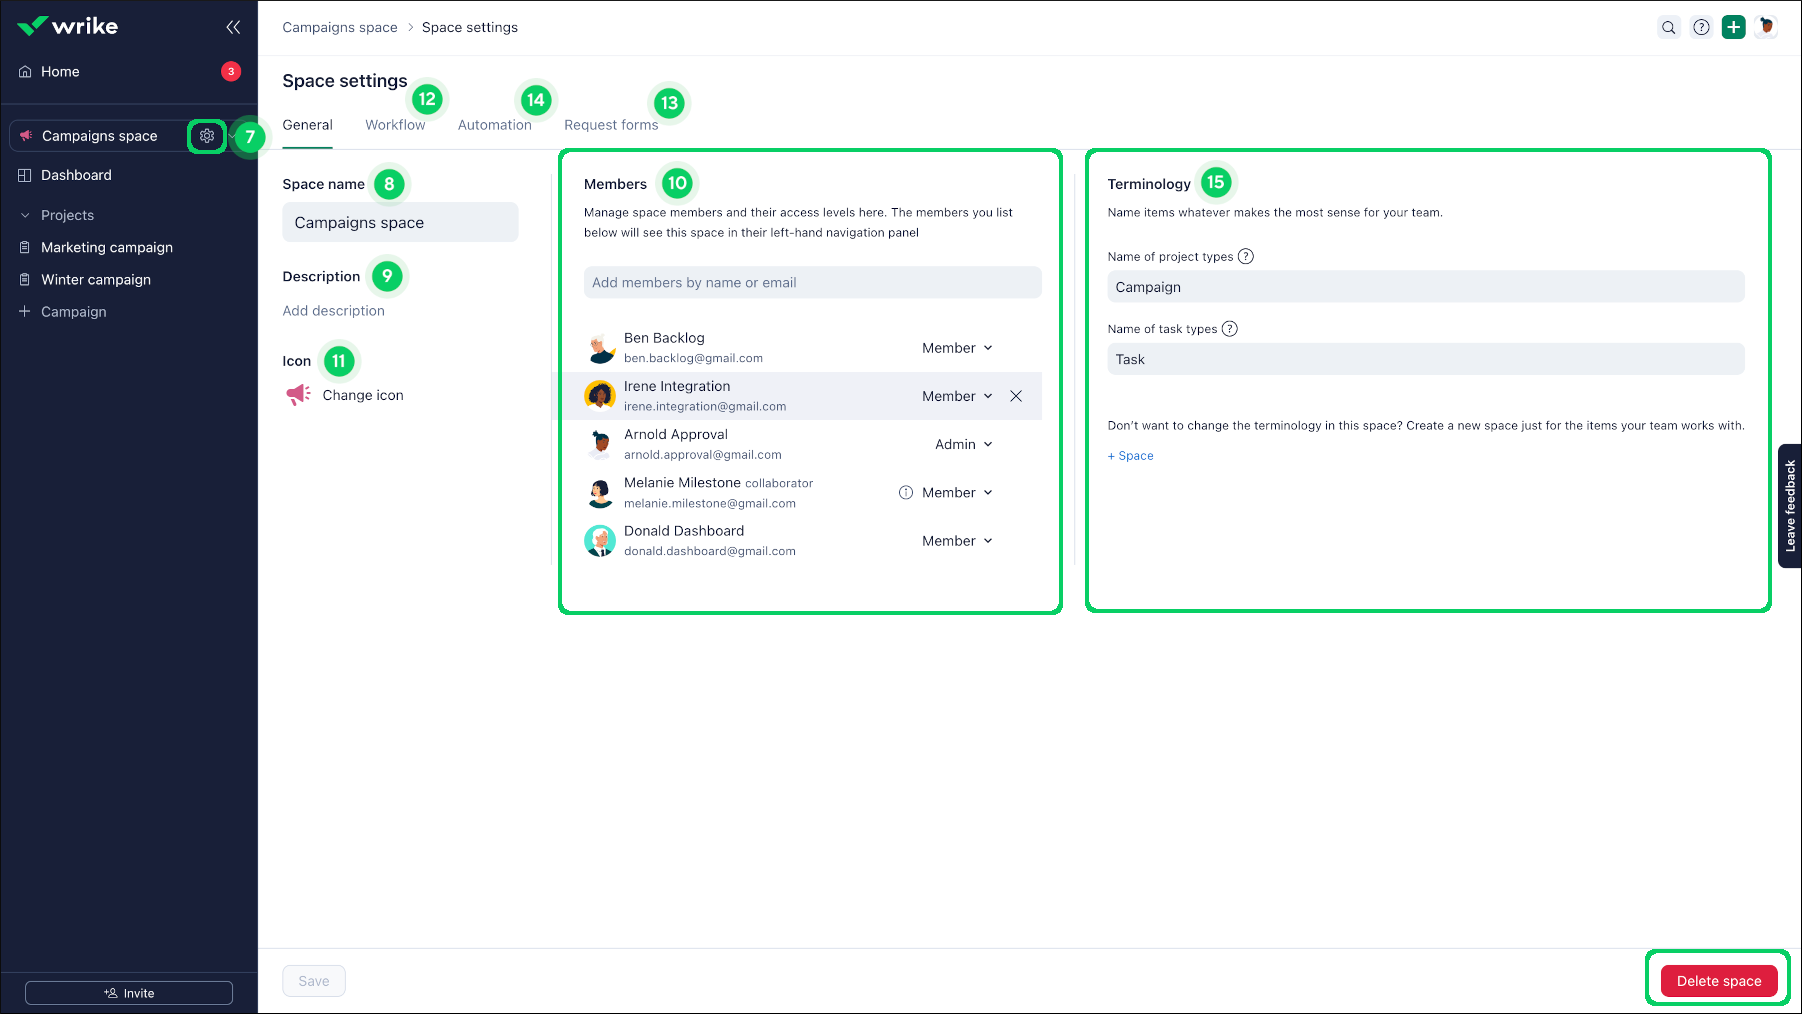Click the green plus create button
This screenshot has height=1014, width=1802.
pyautogui.click(x=1734, y=28)
